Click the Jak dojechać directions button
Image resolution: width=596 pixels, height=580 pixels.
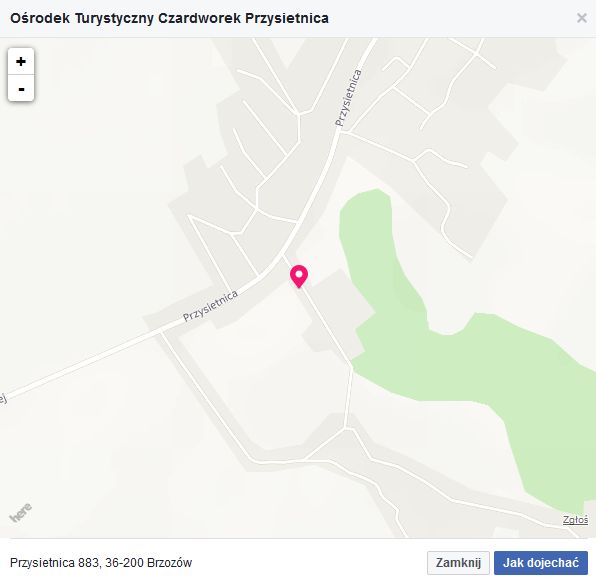tap(541, 563)
